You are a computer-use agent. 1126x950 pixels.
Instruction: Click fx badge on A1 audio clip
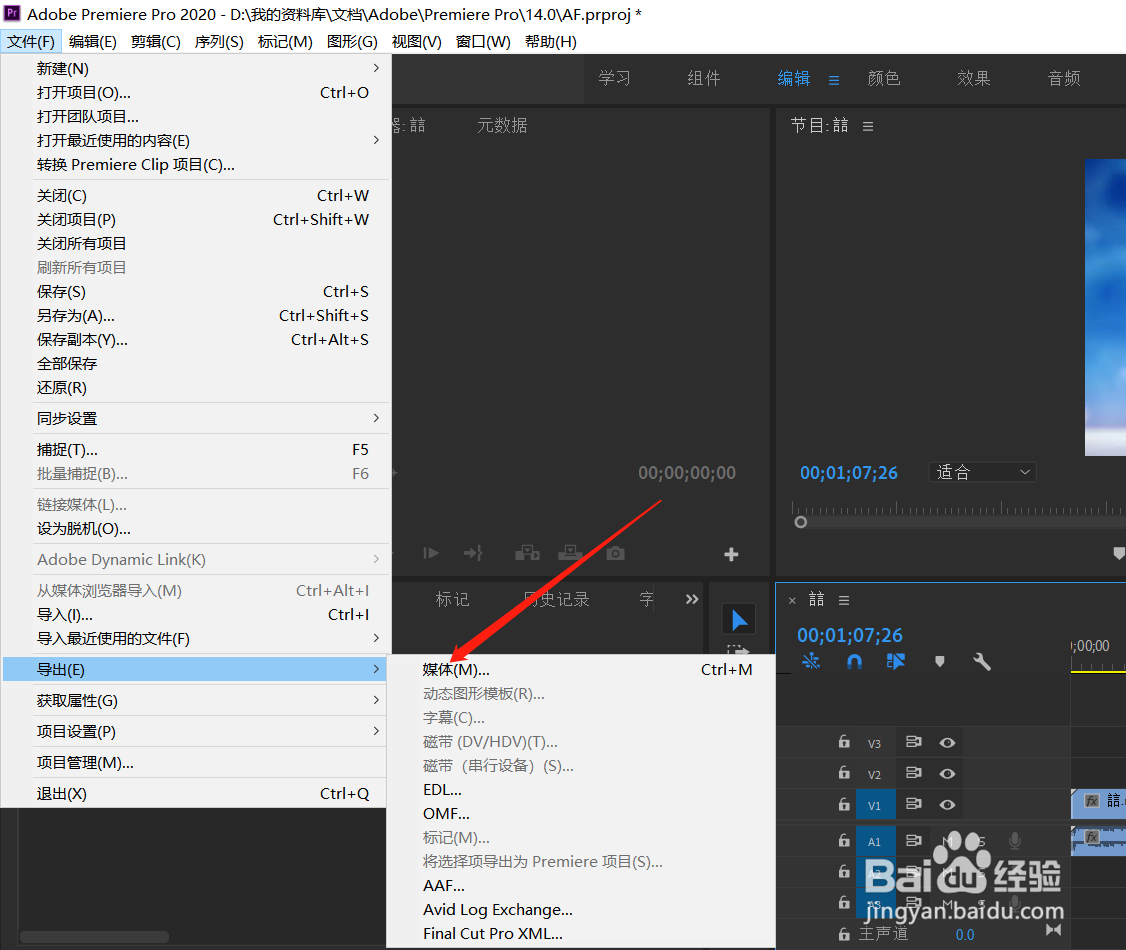tap(1092, 837)
